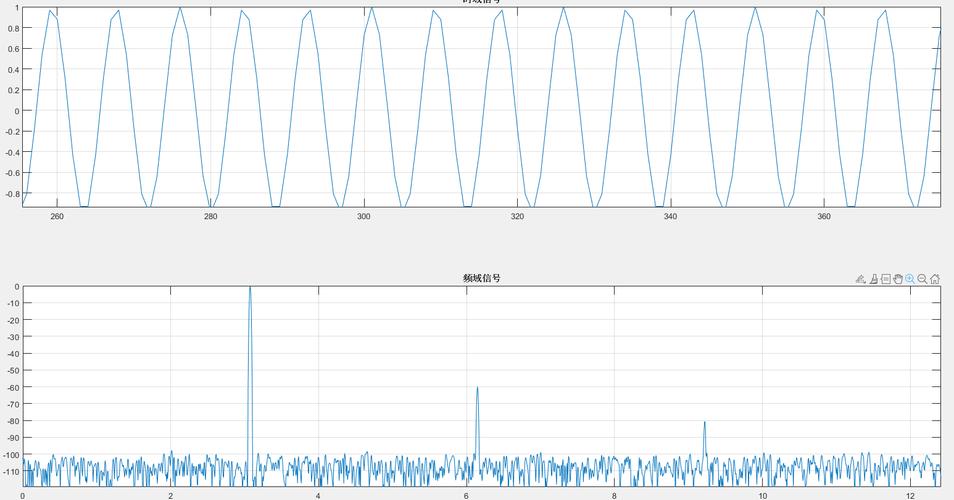Click the second harmonic peak near 6
The width and height of the screenshot is (954, 500).
pos(478,388)
